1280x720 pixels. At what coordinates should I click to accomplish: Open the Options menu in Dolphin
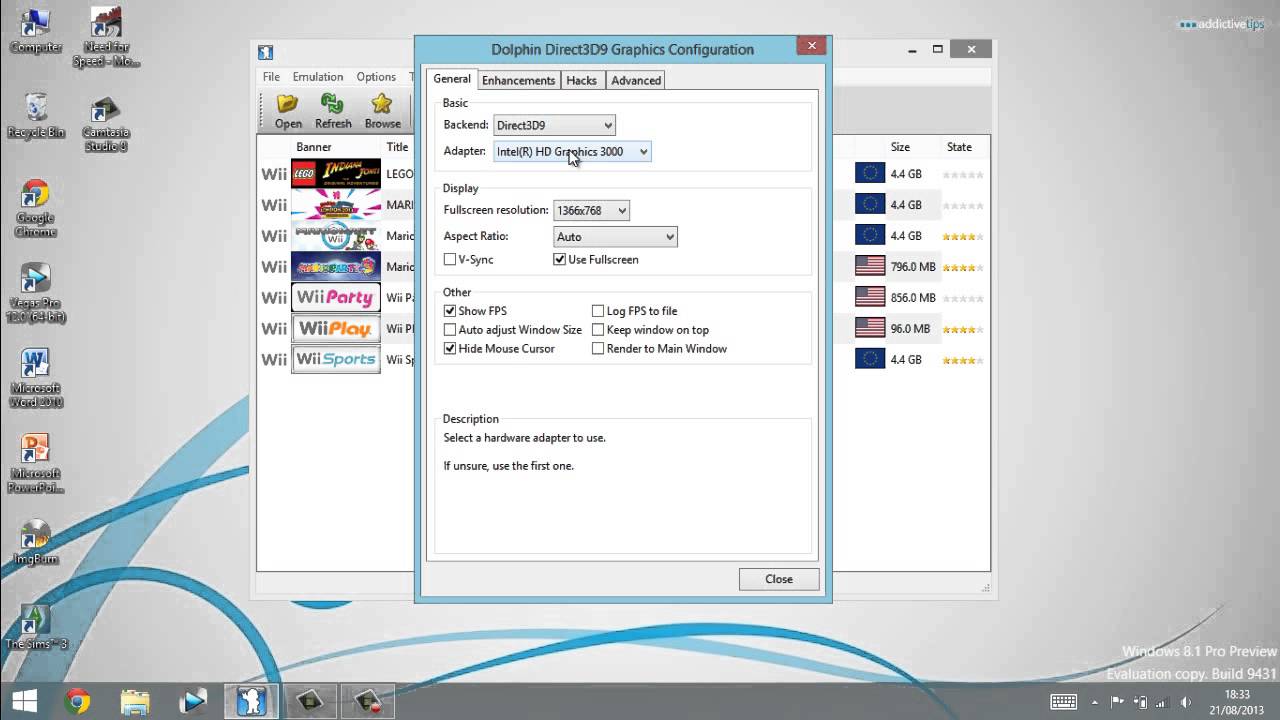(x=376, y=77)
